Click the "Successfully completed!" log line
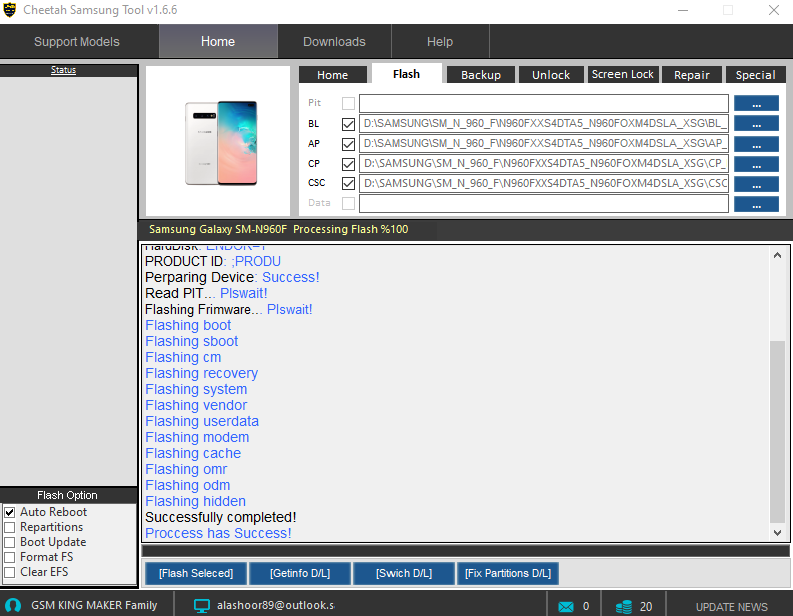The height and width of the screenshot is (616, 793). point(221,517)
